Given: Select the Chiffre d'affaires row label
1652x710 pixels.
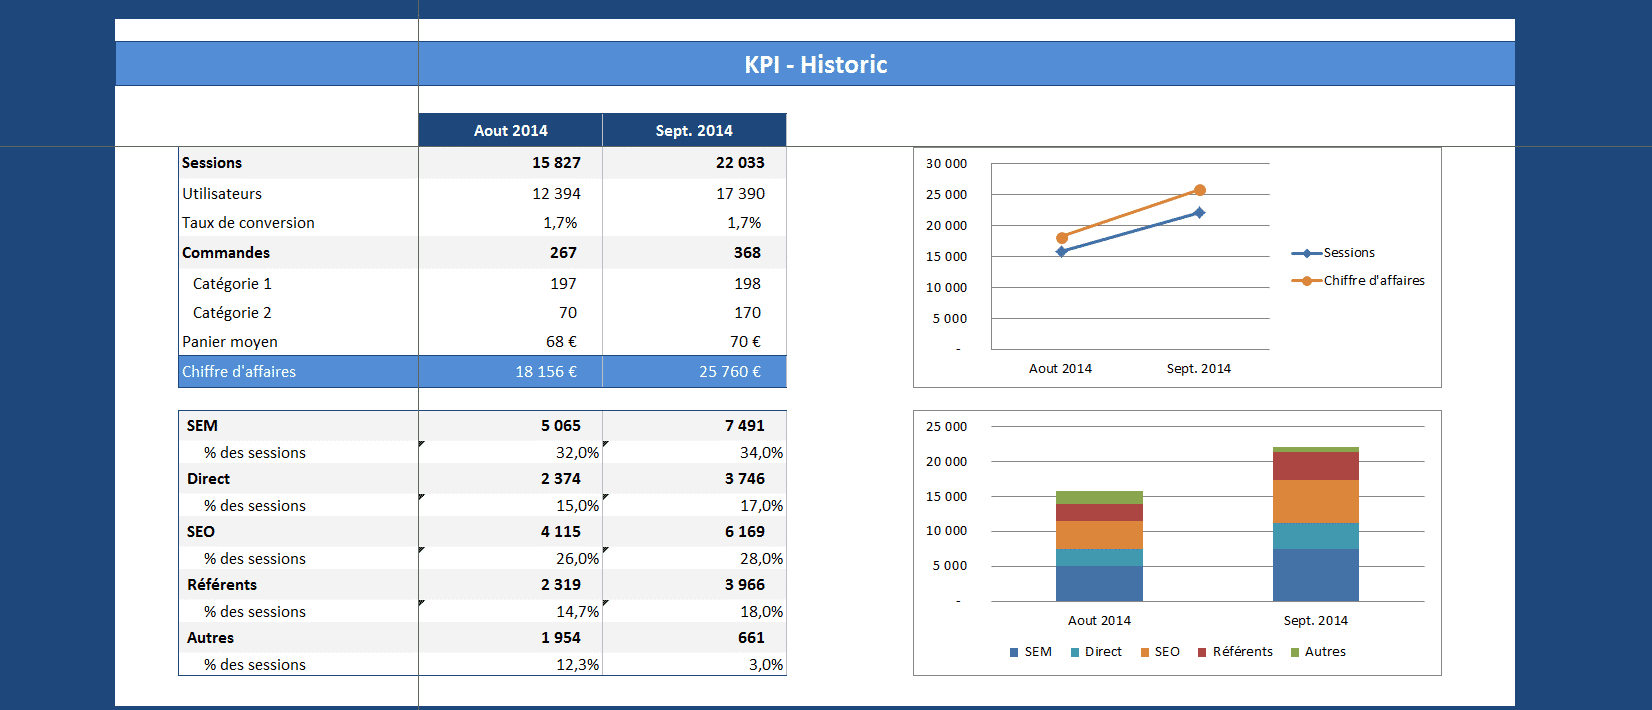Looking at the screenshot, I should point(239,372).
